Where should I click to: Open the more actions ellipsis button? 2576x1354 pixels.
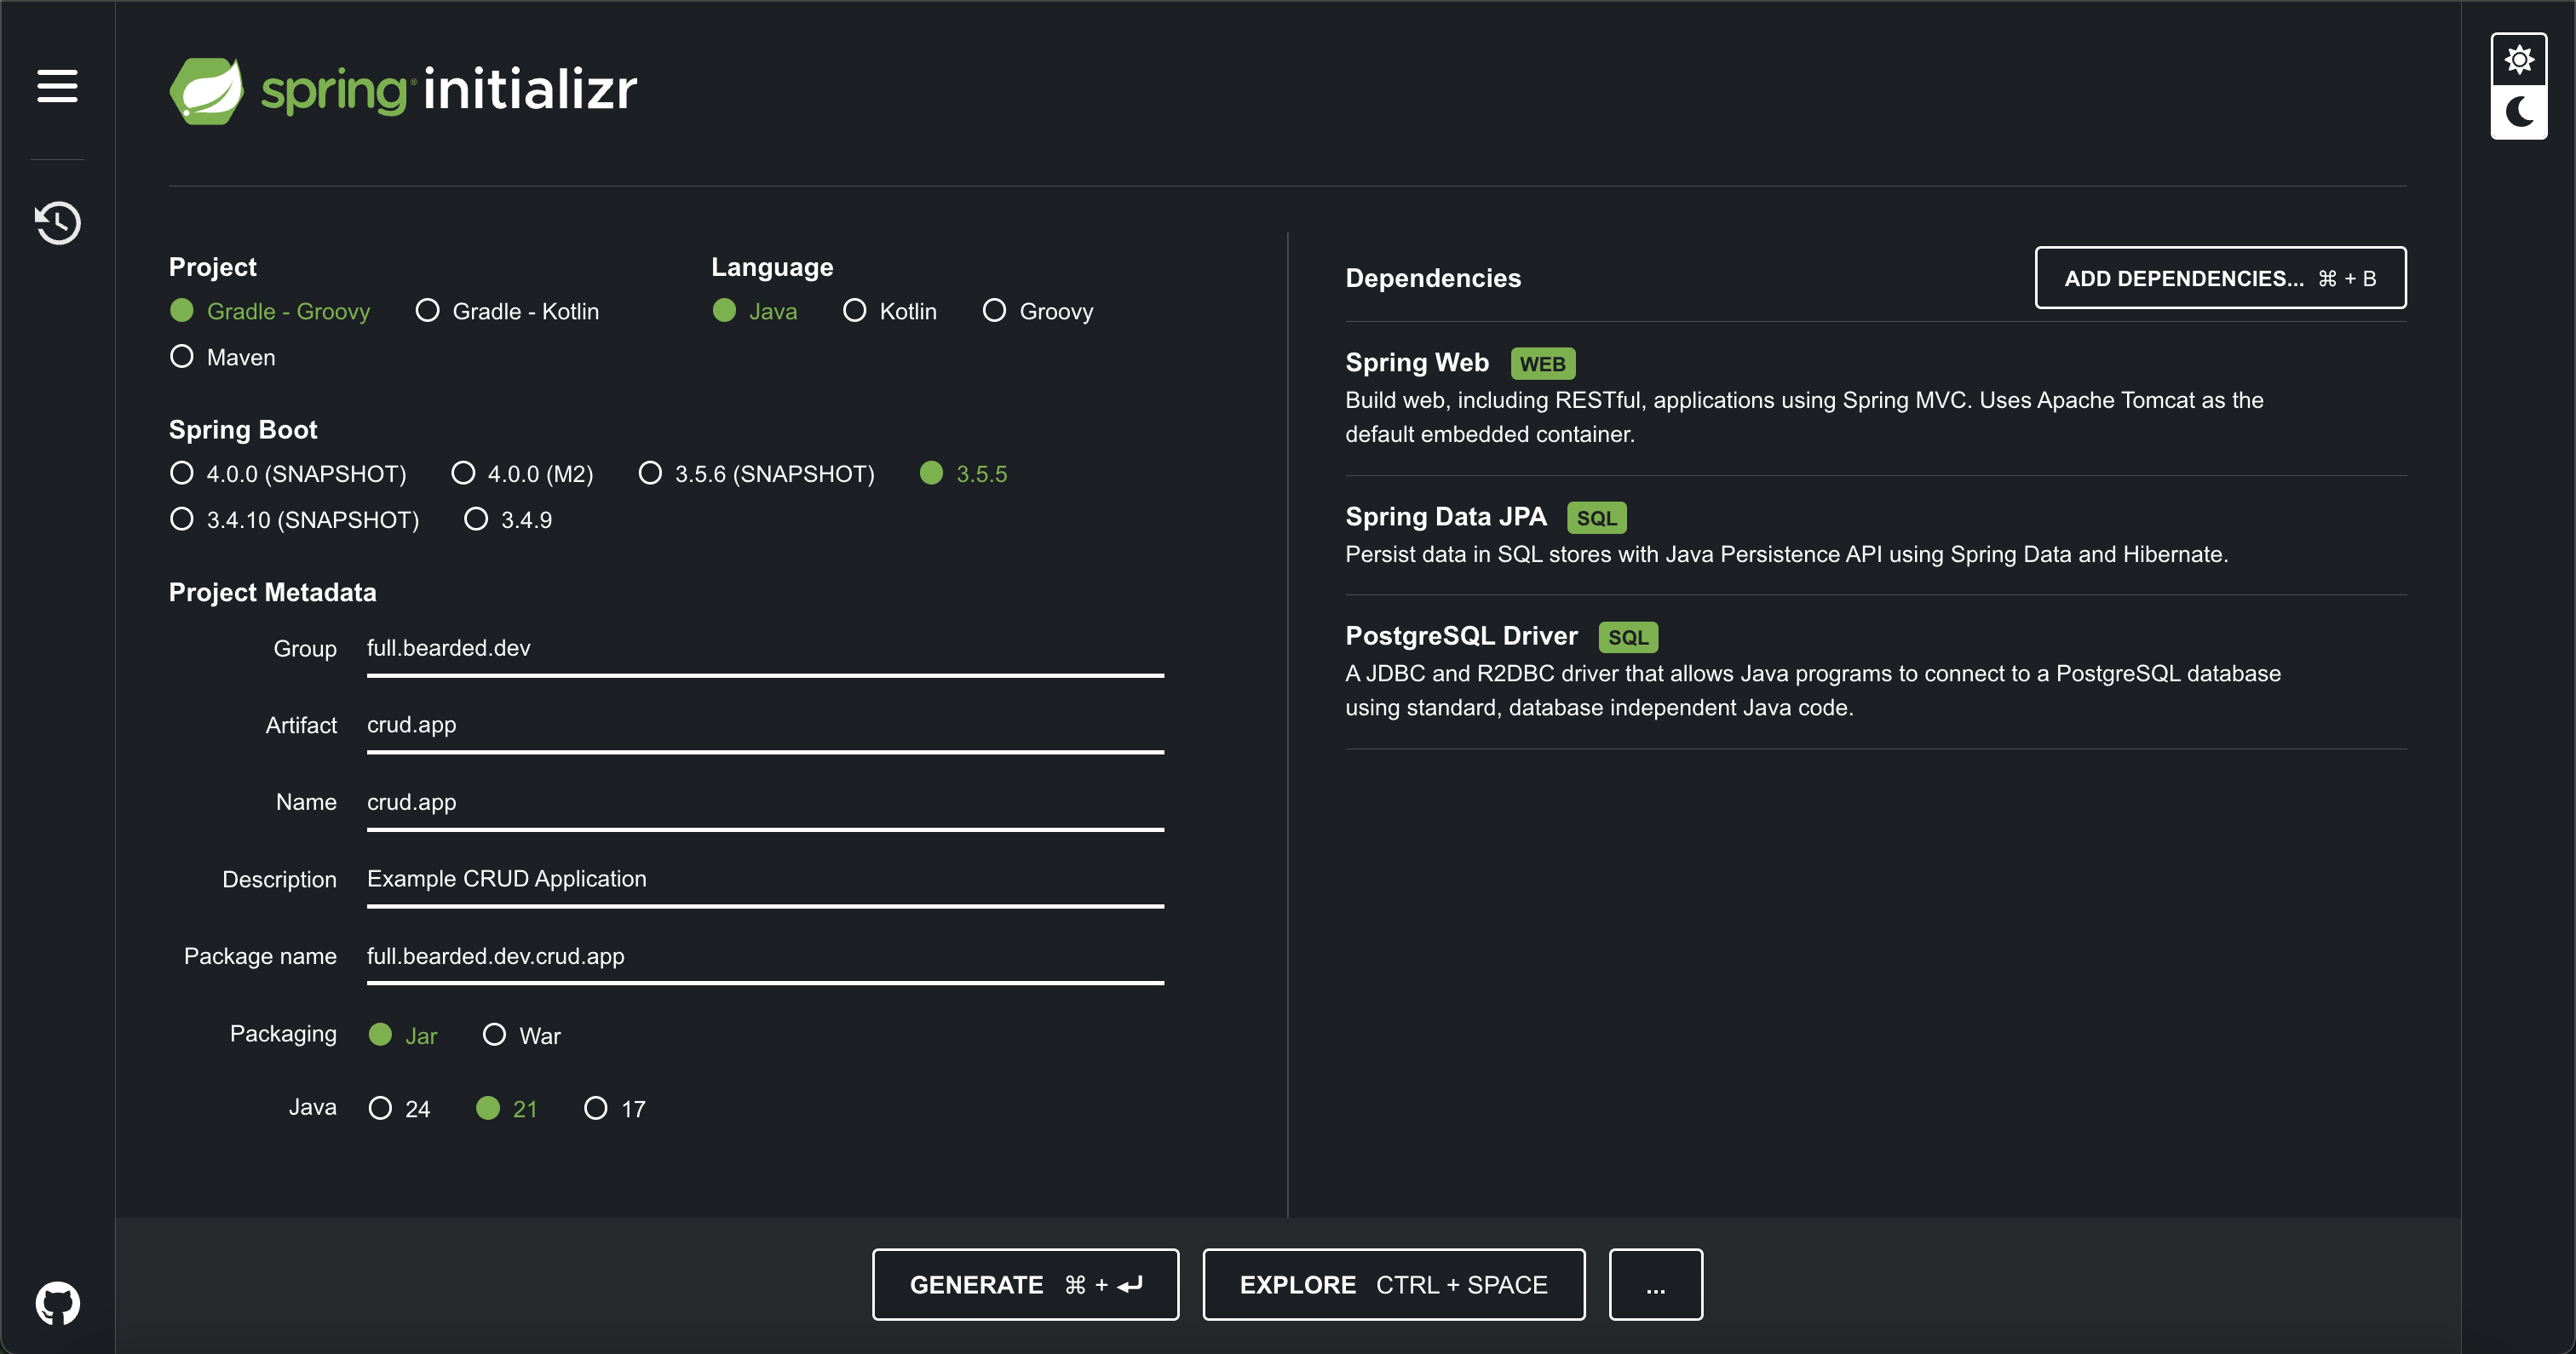(1655, 1285)
